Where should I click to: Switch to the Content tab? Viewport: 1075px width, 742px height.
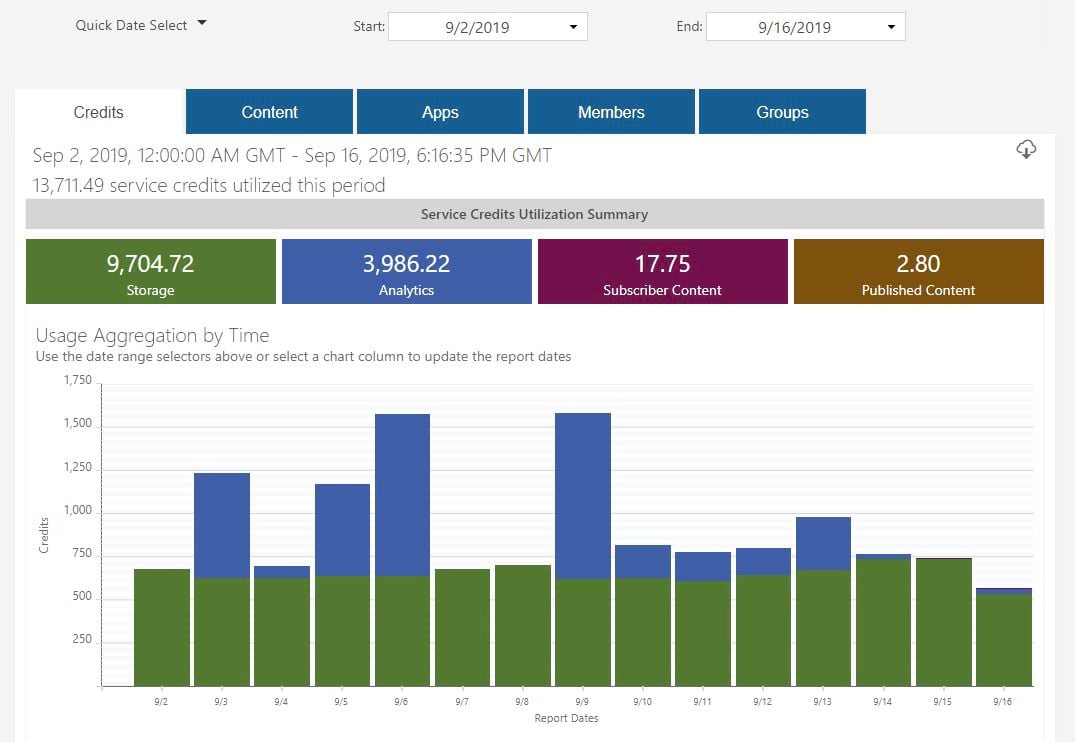tap(269, 112)
